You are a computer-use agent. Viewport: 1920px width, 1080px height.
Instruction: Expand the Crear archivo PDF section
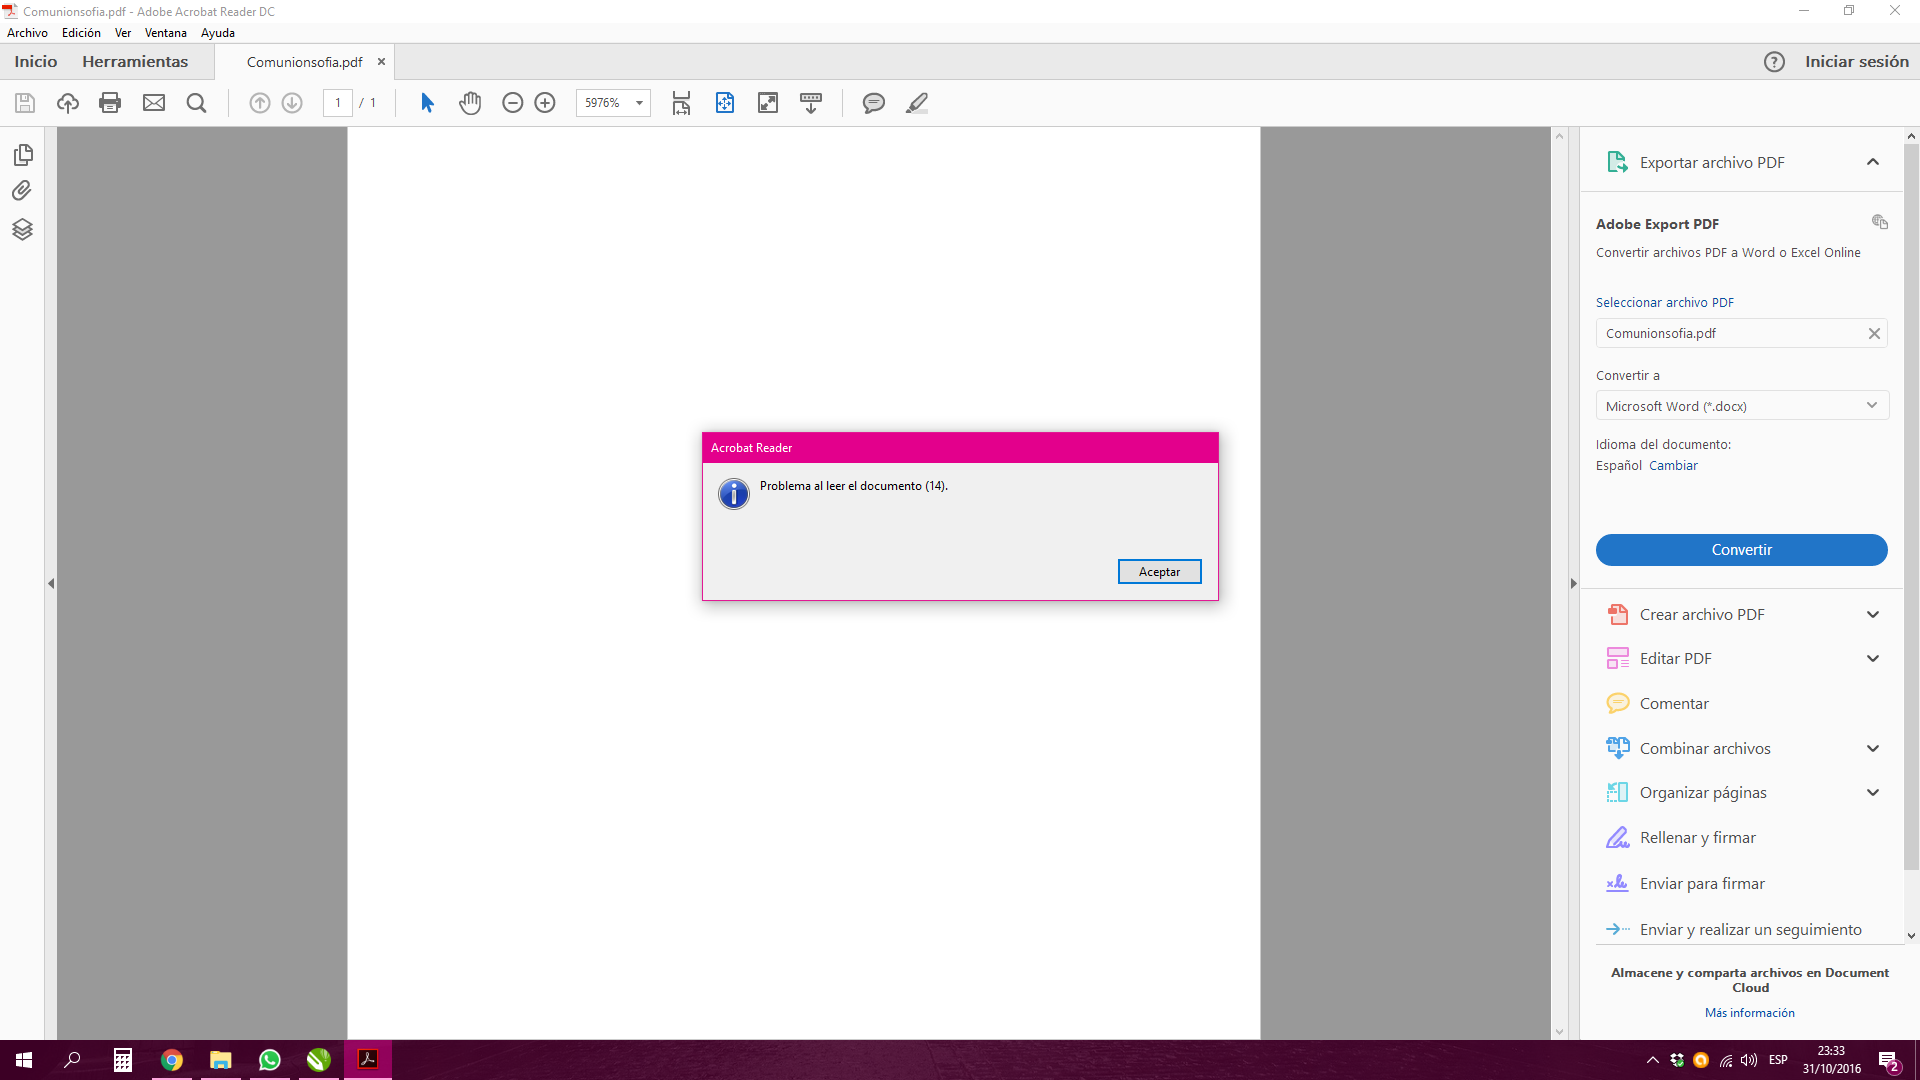coord(1873,615)
